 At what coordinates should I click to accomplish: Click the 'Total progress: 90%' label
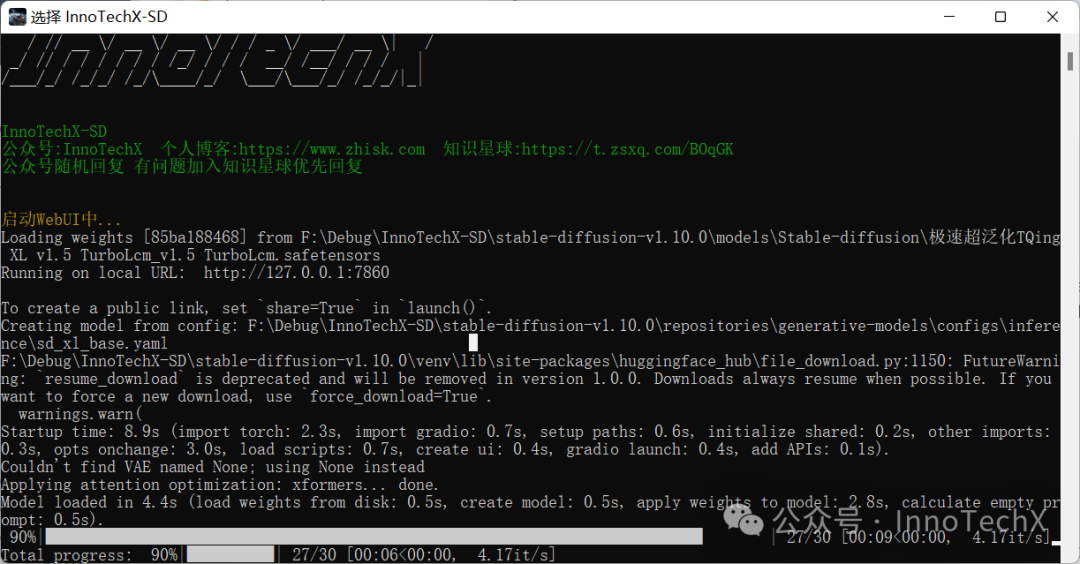click(90, 555)
